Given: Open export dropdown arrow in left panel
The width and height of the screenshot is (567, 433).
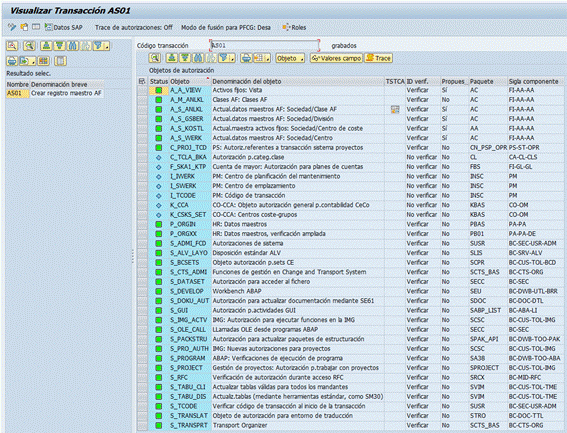Looking at the screenshot, I should [33, 62].
